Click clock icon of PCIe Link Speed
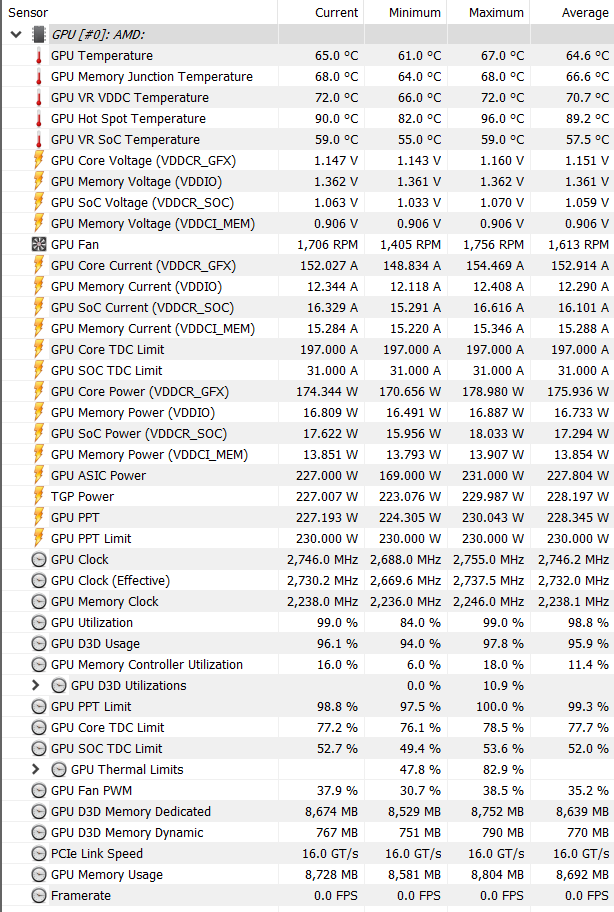This screenshot has width=614, height=912. coord(38,853)
